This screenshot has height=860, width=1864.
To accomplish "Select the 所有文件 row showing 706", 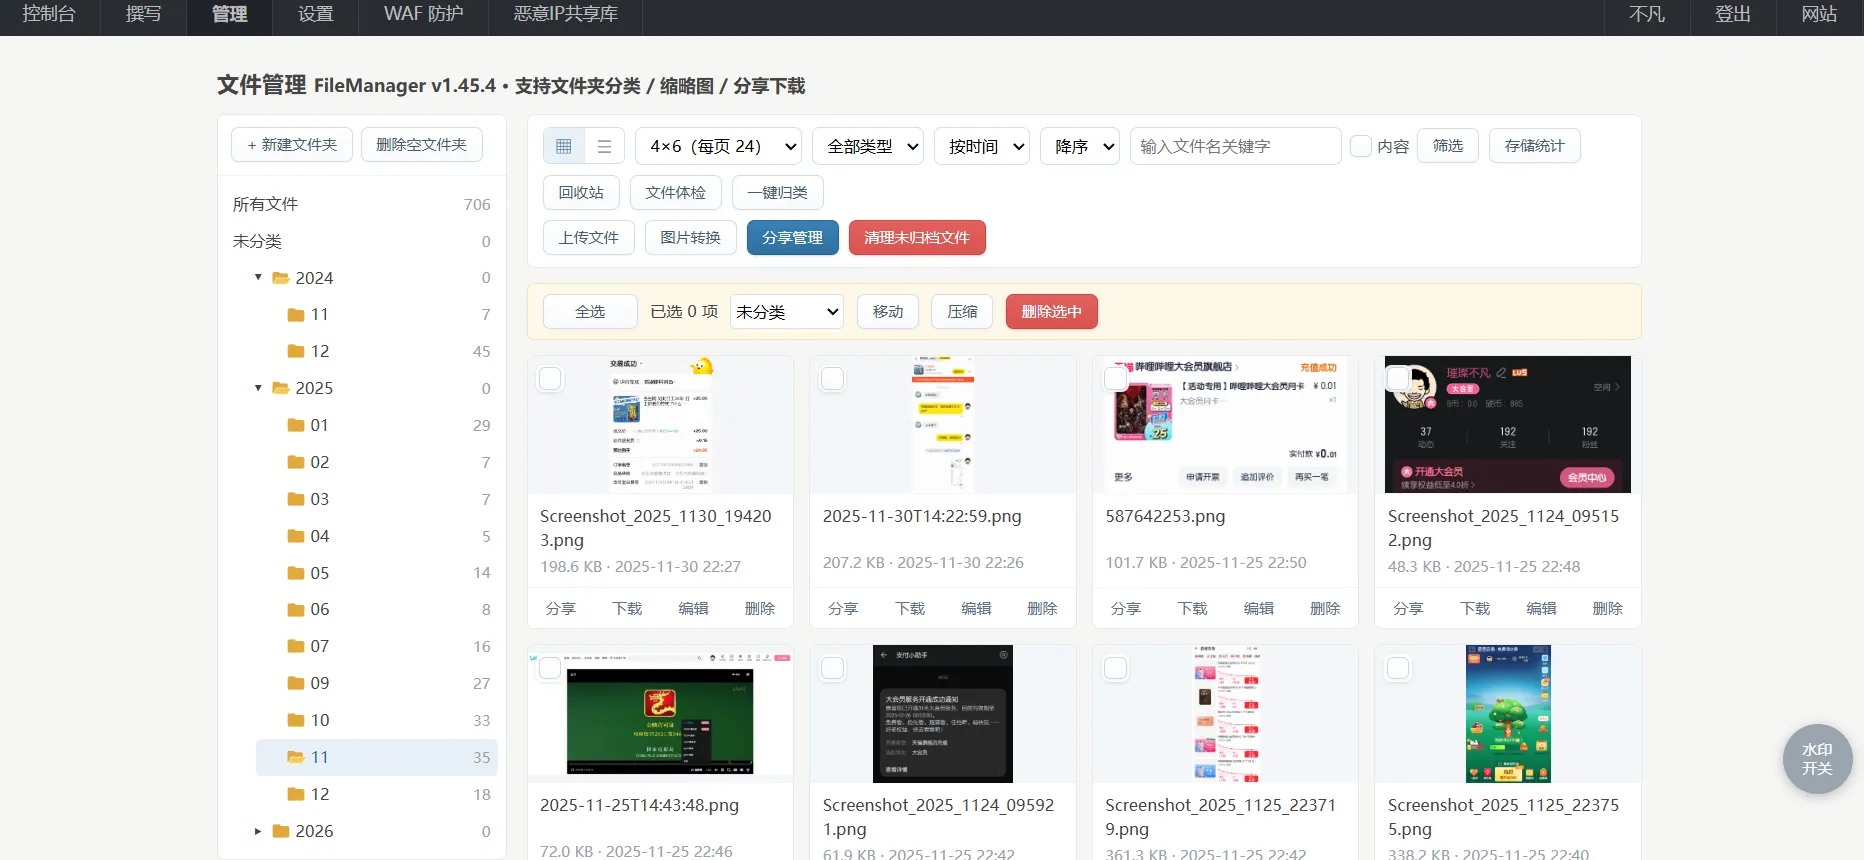I will (x=362, y=204).
